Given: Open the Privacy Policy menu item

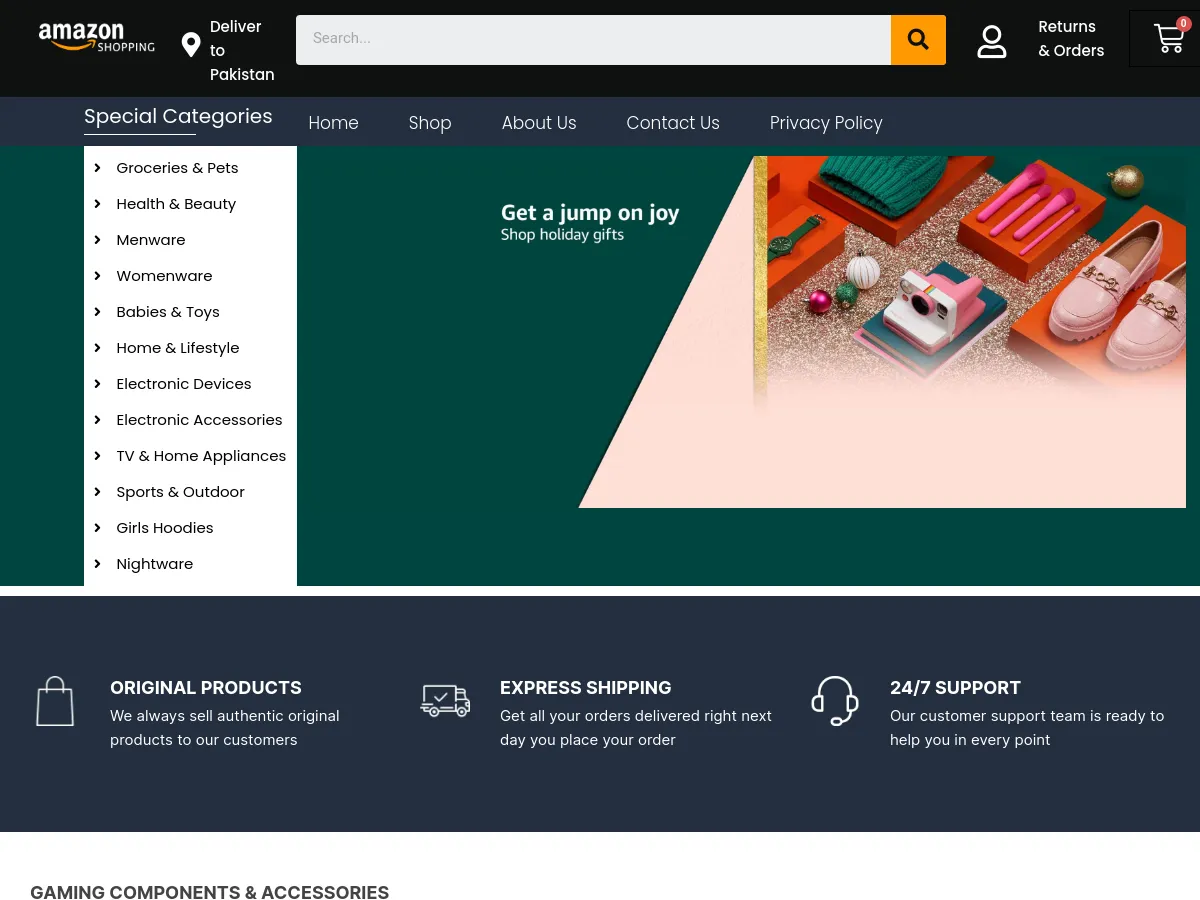Looking at the screenshot, I should (x=826, y=123).
